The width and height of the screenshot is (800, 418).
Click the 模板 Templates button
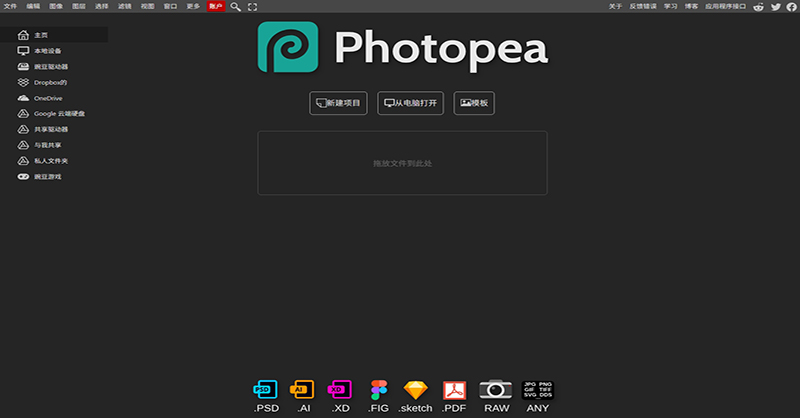pyautogui.click(x=474, y=103)
